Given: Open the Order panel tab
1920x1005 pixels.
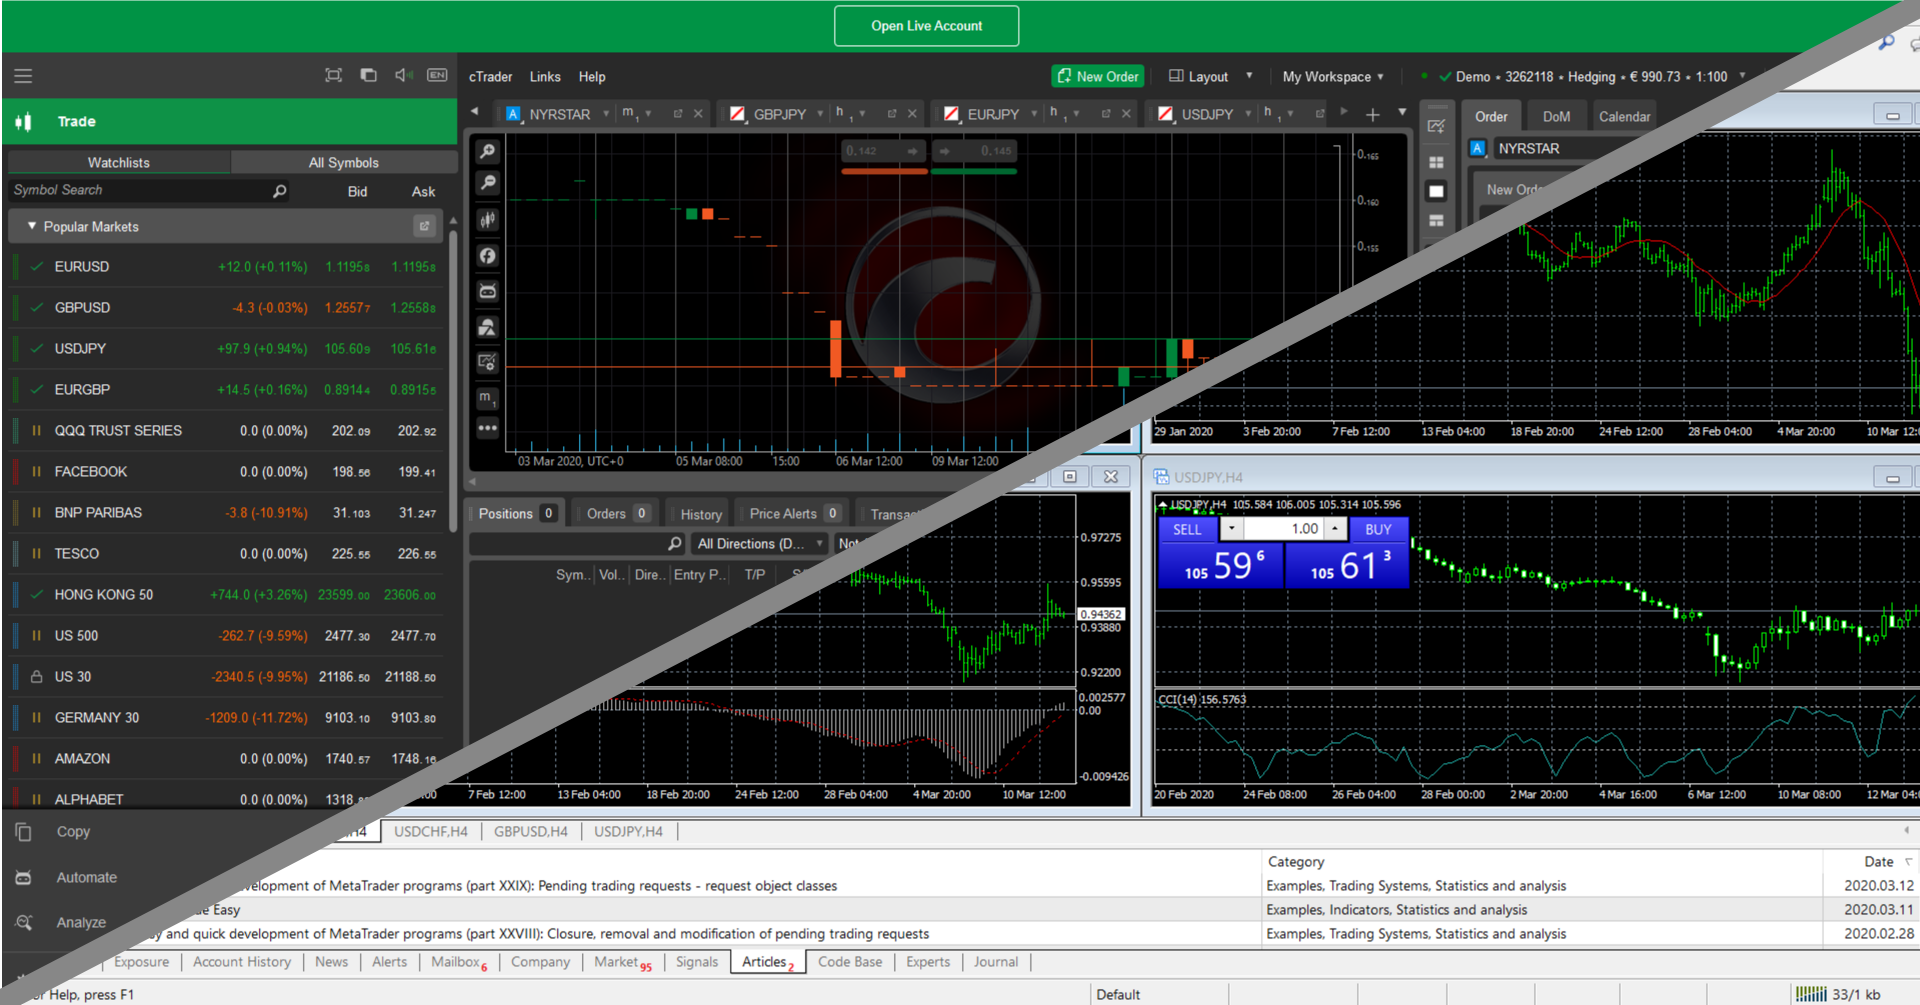Looking at the screenshot, I should [x=1491, y=116].
